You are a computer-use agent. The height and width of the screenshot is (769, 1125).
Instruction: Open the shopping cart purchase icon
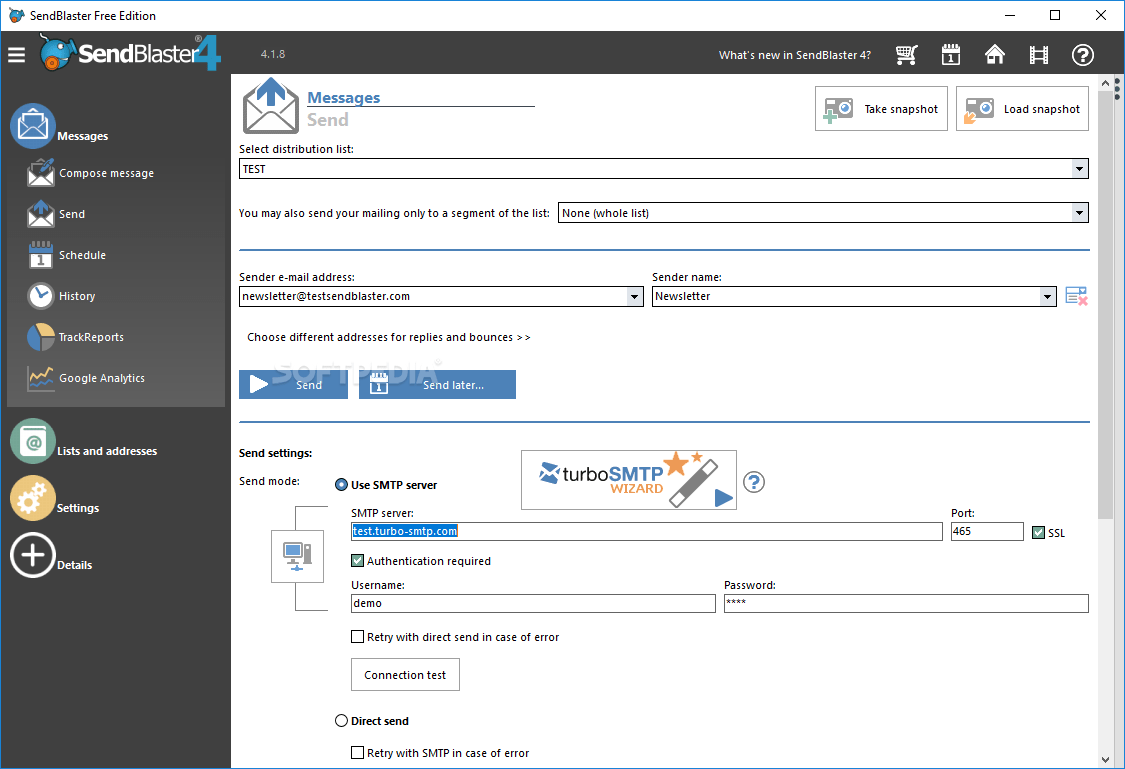906,55
